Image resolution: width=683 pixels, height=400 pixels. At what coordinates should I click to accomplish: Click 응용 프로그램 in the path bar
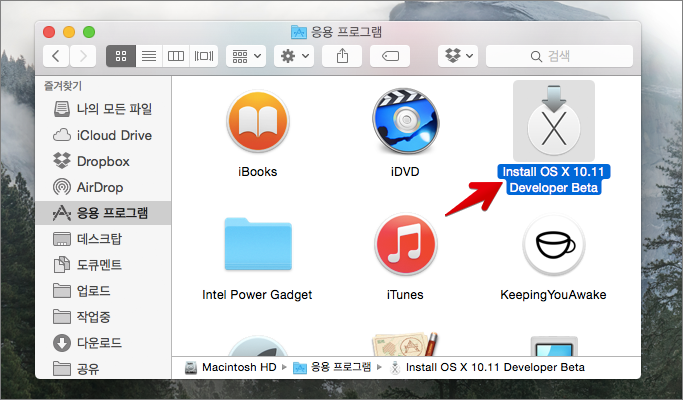click(x=332, y=367)
